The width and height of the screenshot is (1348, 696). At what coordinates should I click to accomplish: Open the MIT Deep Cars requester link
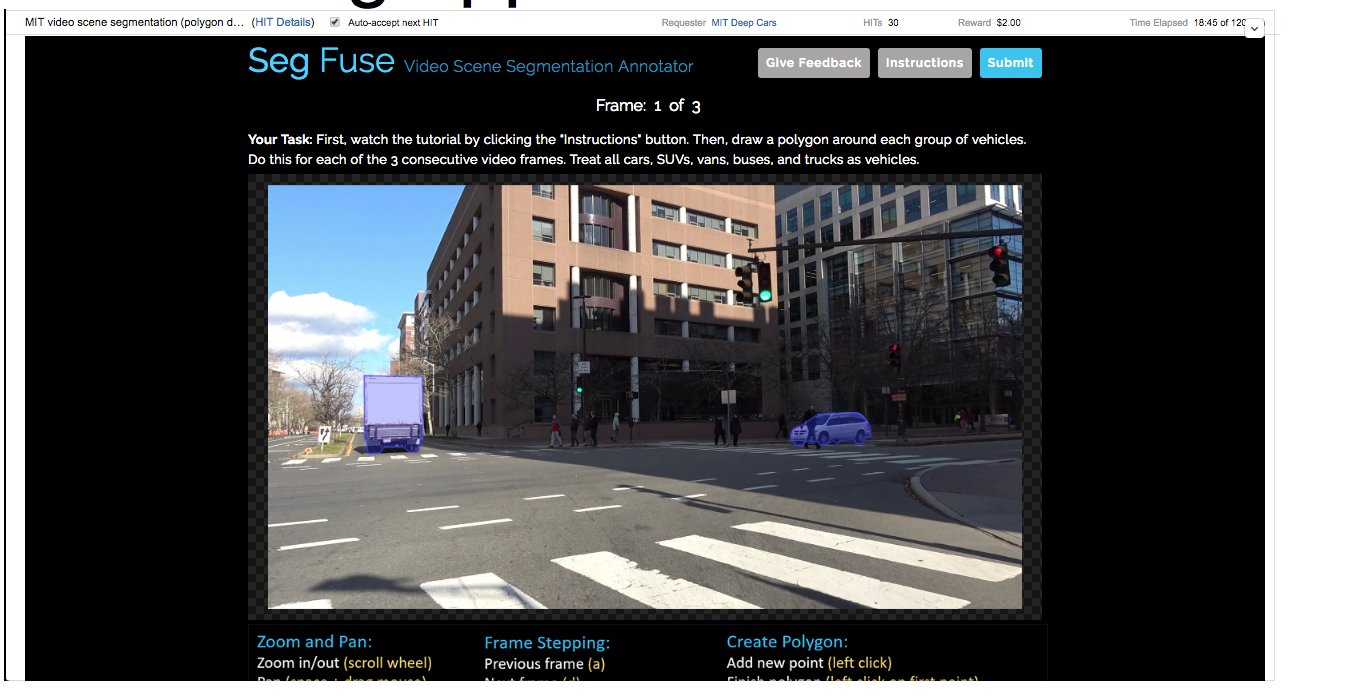click(x=743, y=22)
